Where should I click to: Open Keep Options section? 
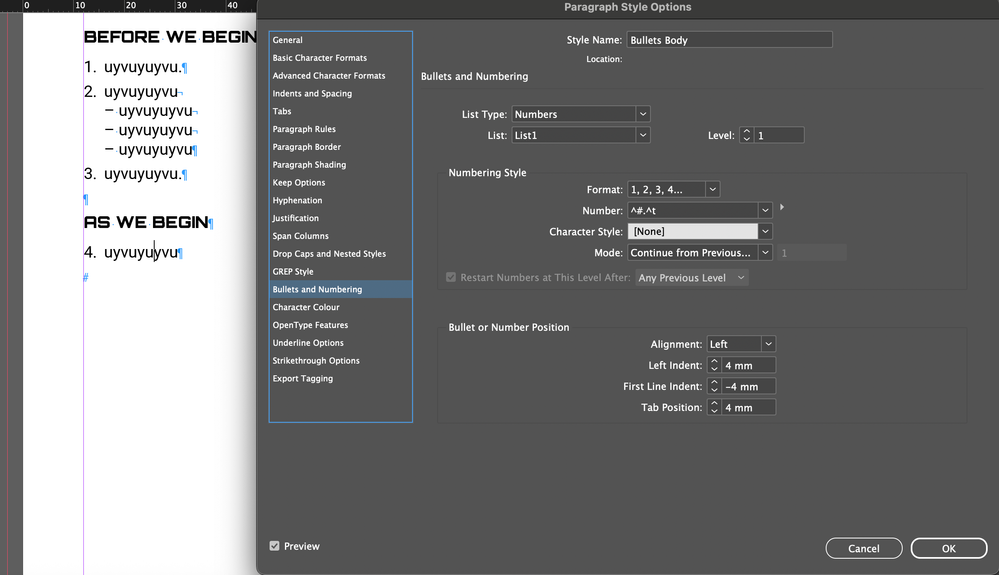tap(340, 182)
